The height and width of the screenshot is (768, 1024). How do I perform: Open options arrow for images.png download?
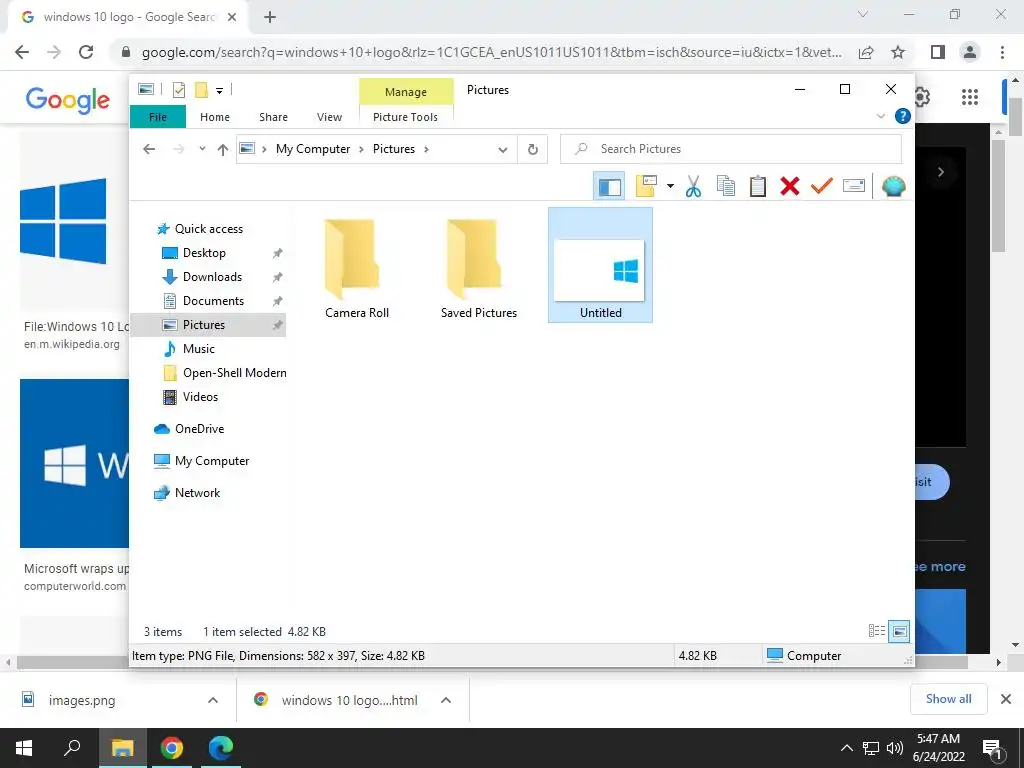coord(213,699)
